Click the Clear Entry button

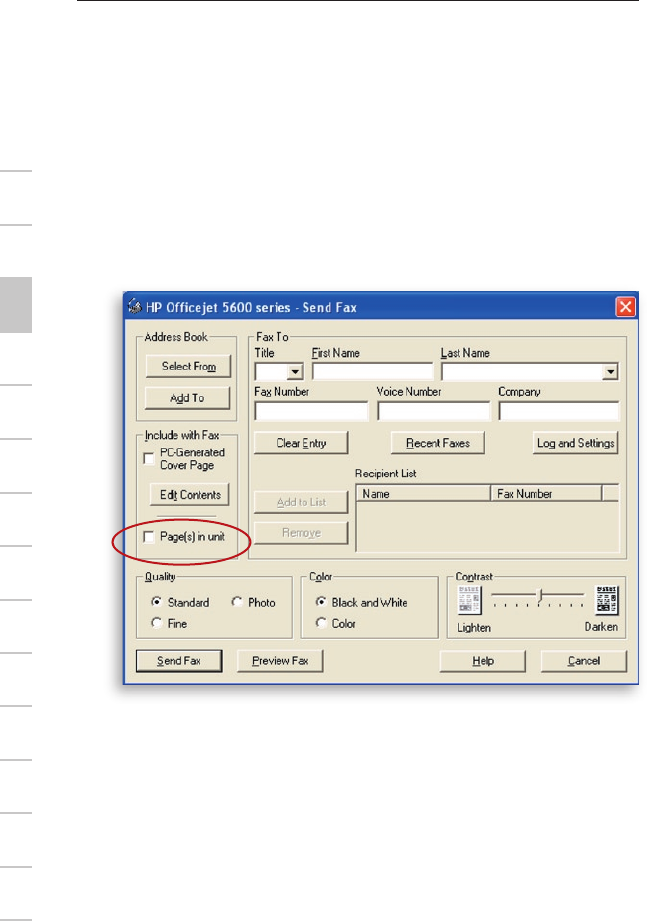[301, 443]
